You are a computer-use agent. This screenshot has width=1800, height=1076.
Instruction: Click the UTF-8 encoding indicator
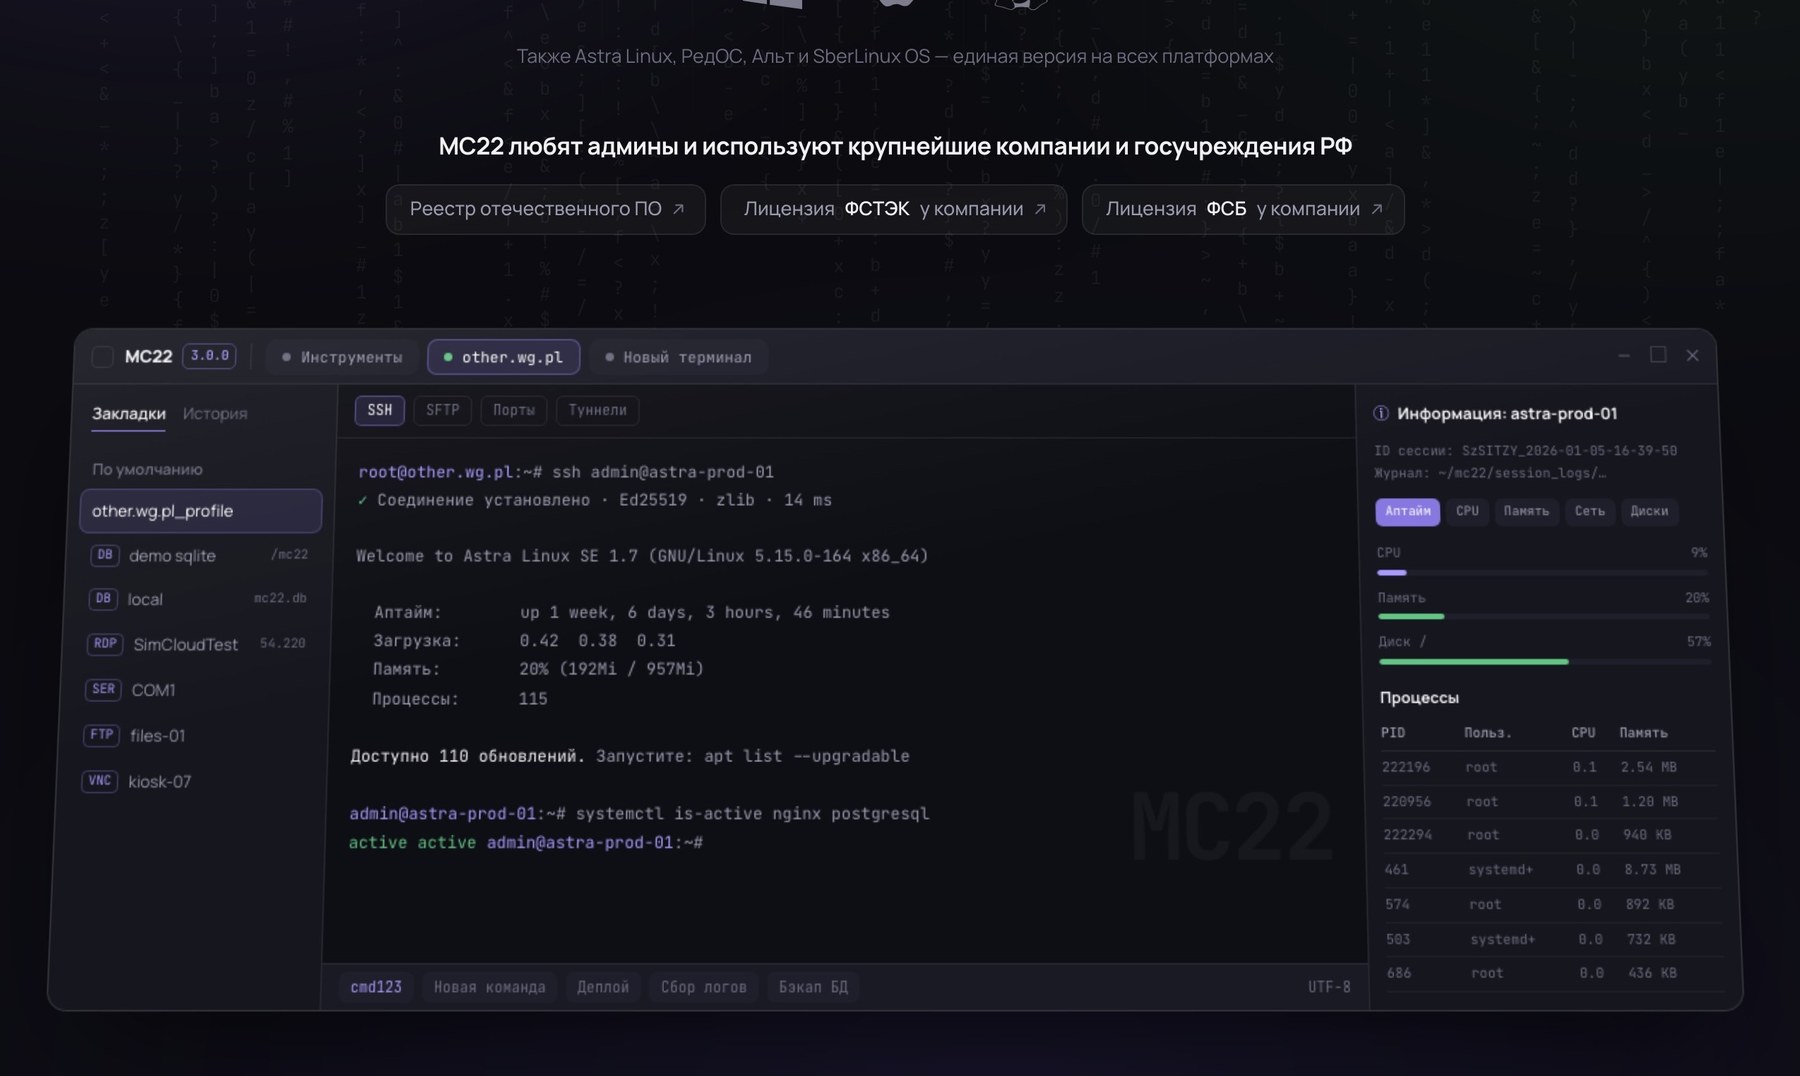[1329, 987]
